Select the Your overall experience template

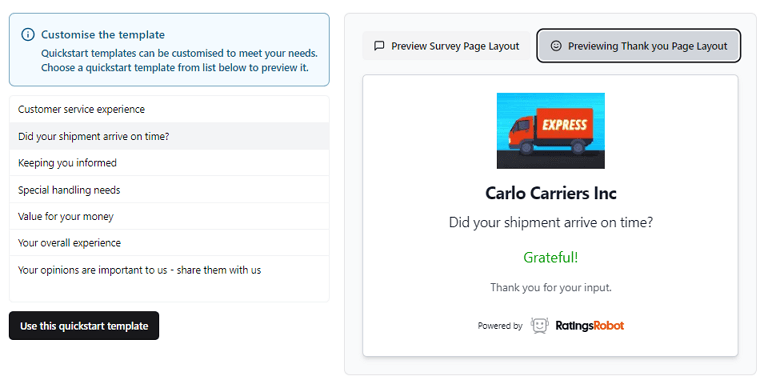pos(169,243)
